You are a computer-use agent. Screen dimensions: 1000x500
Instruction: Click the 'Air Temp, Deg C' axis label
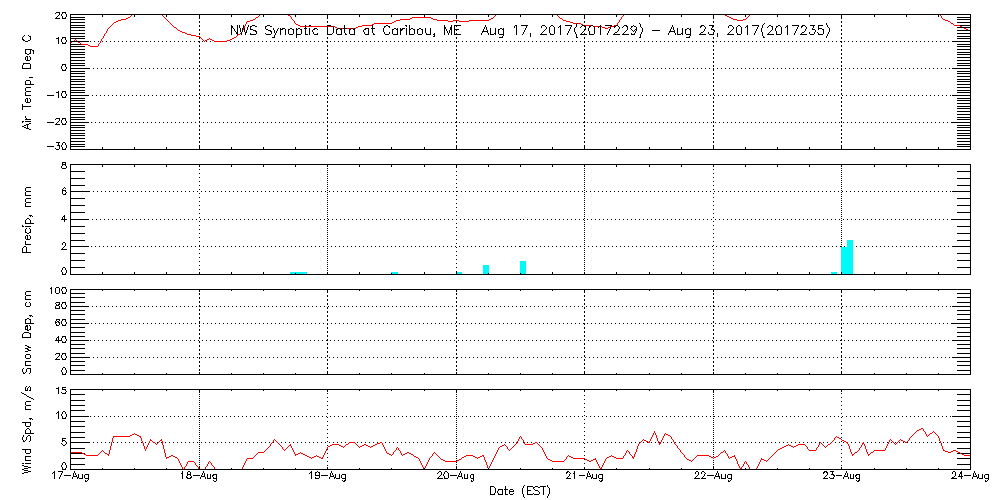[28, 80]
